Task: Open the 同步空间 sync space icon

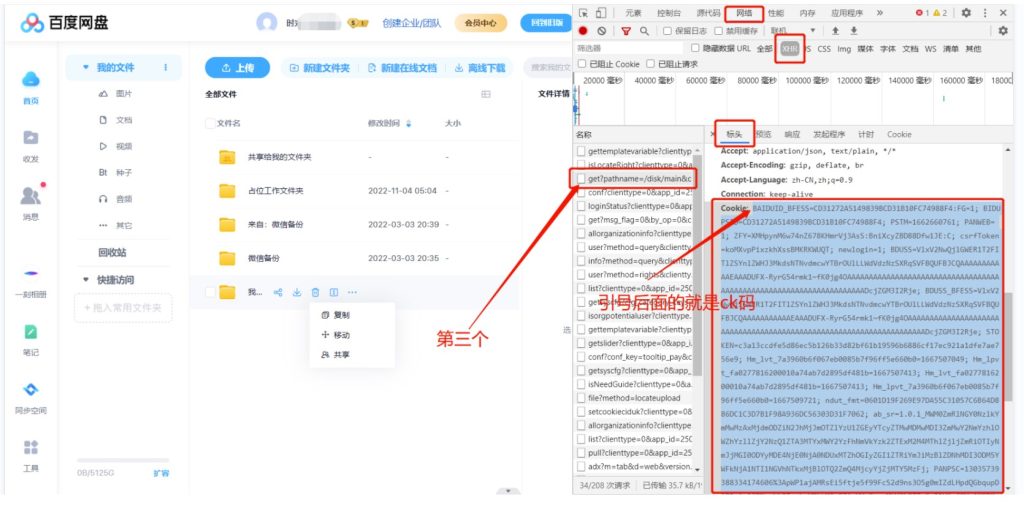Action: [x=31, y=389]
